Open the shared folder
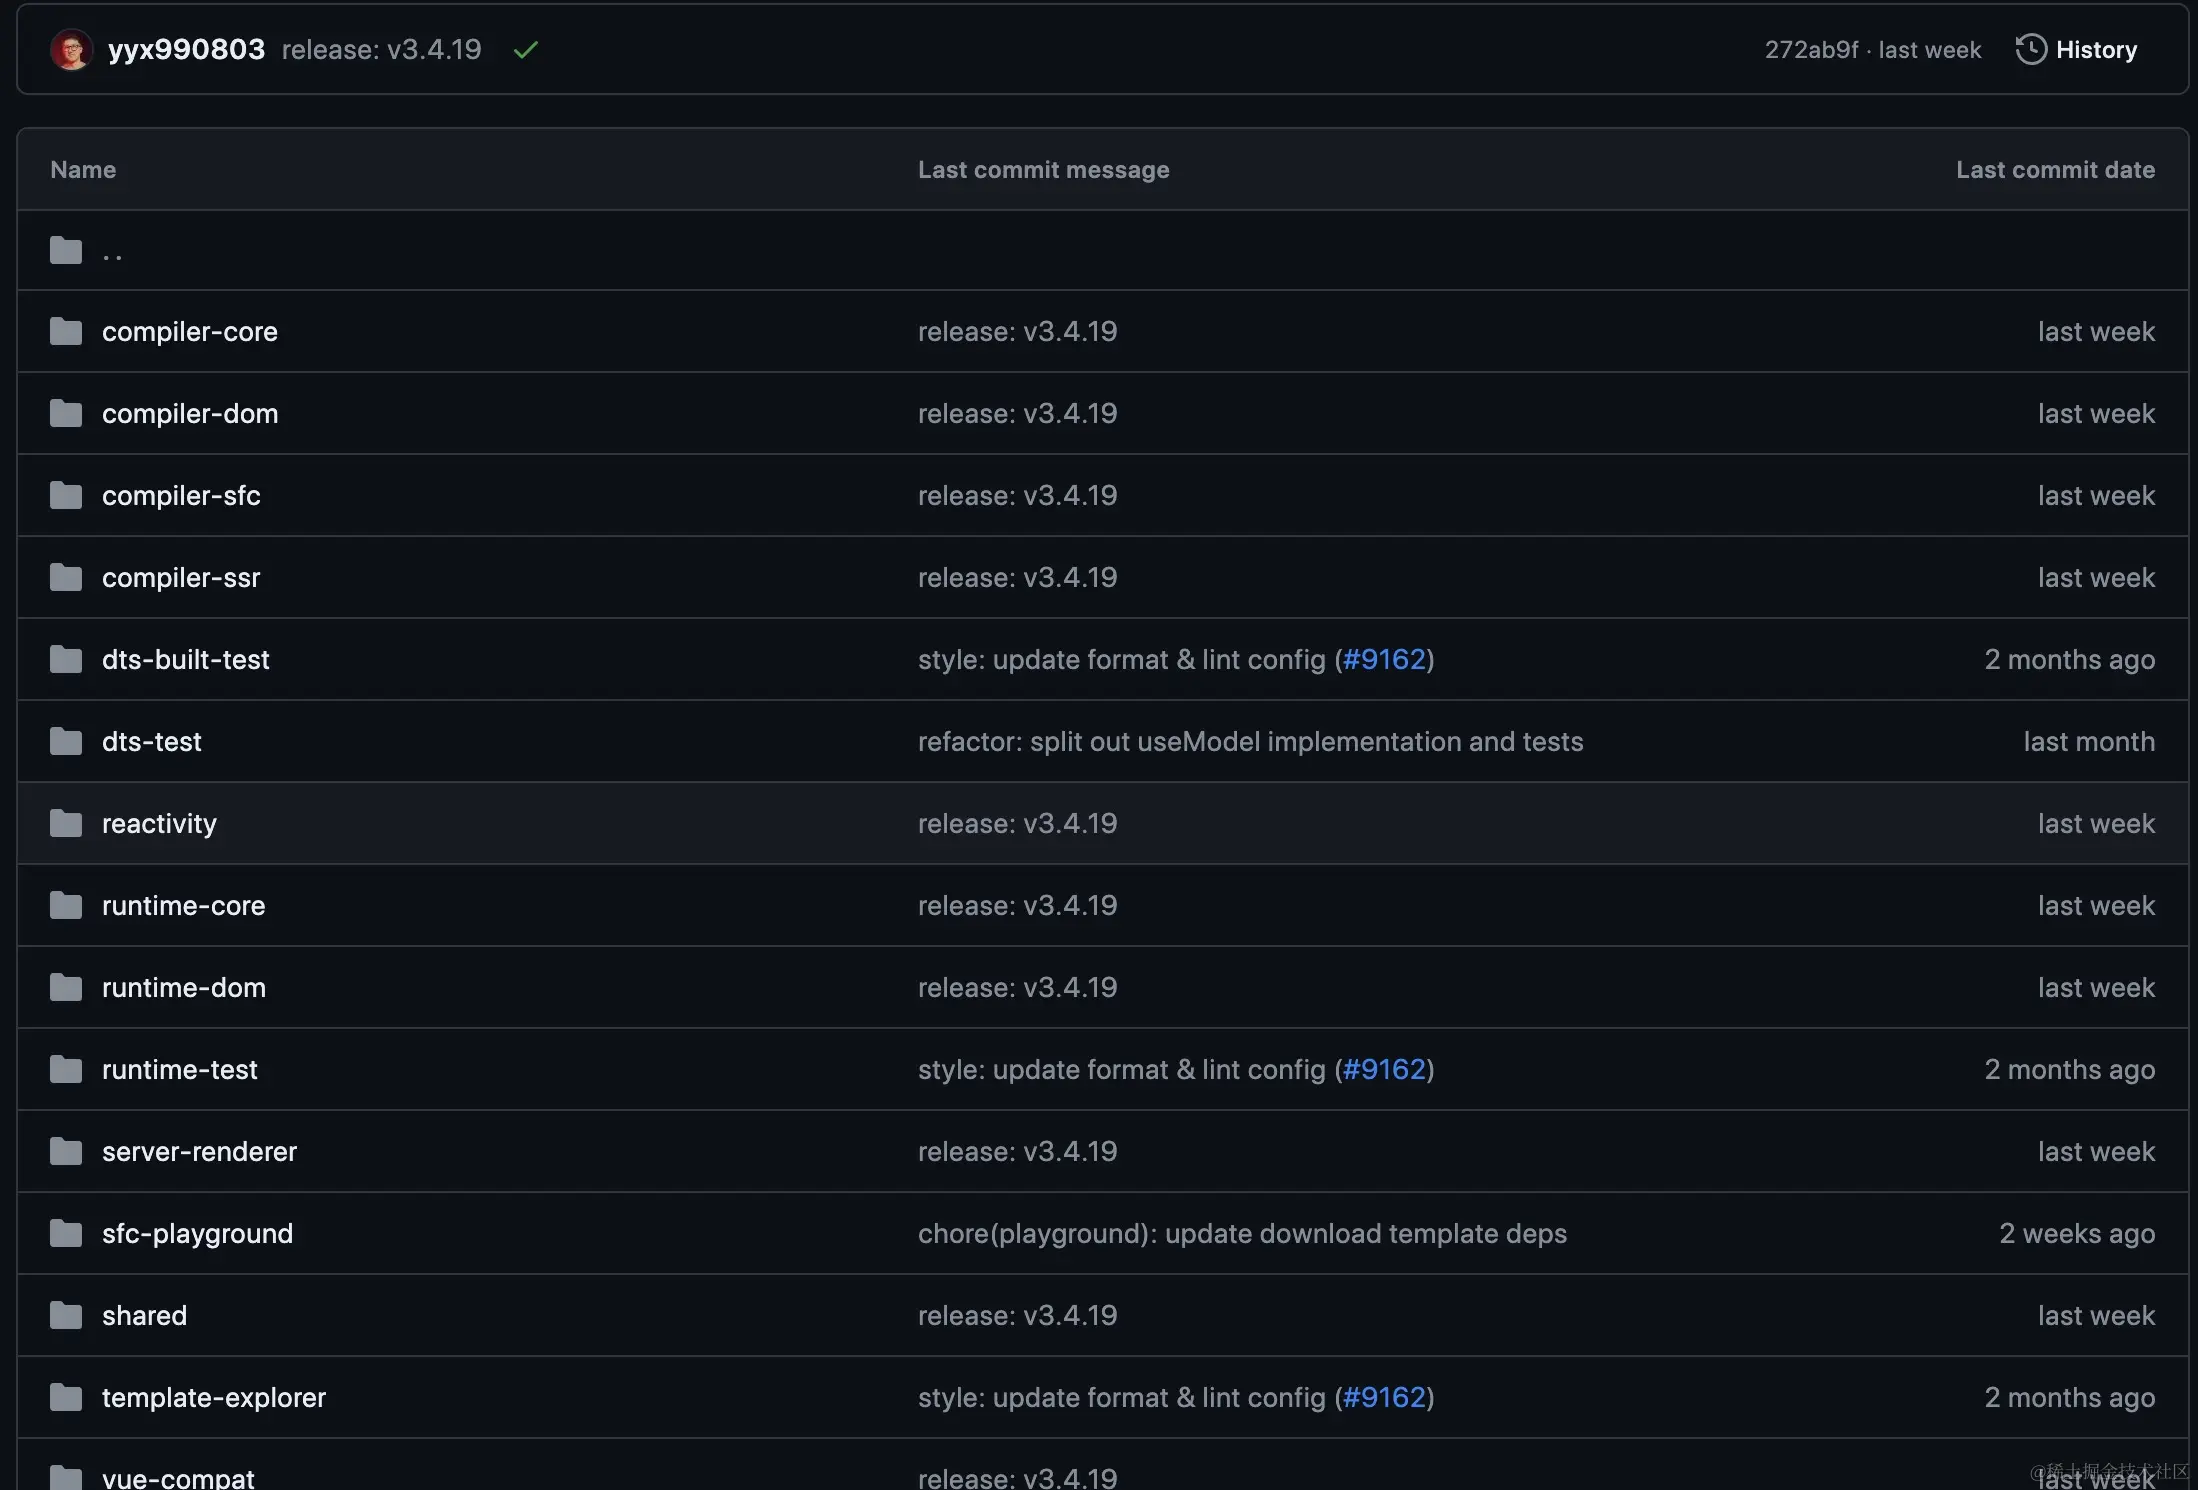Viewport: 2198px width, 1490px height. tap(144, 1315)
